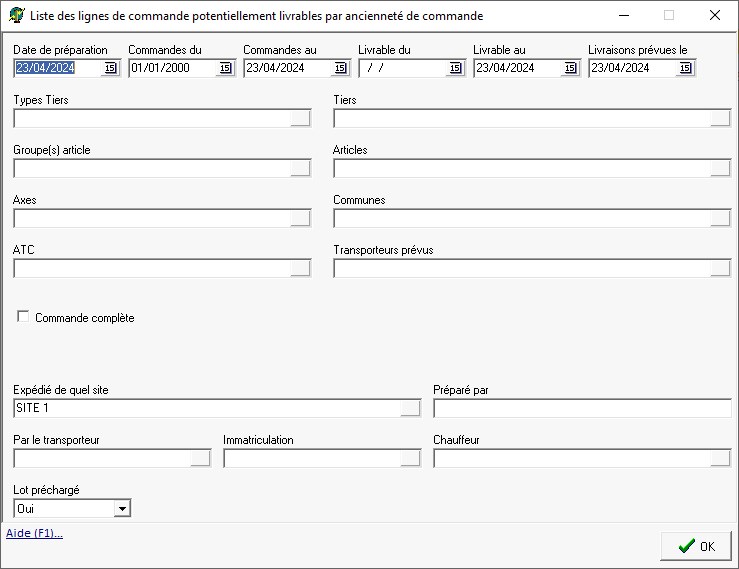The width and height of the screenshot is (739, 569).
Task: Open calendar for Date de préparation
Action: tap(110, 68)
